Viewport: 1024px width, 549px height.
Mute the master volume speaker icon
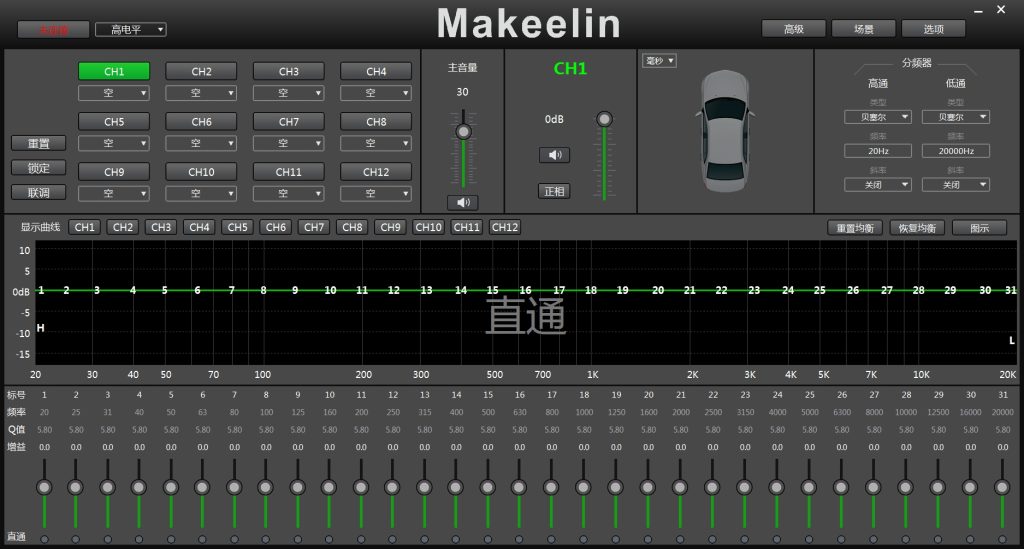point(463,202)
